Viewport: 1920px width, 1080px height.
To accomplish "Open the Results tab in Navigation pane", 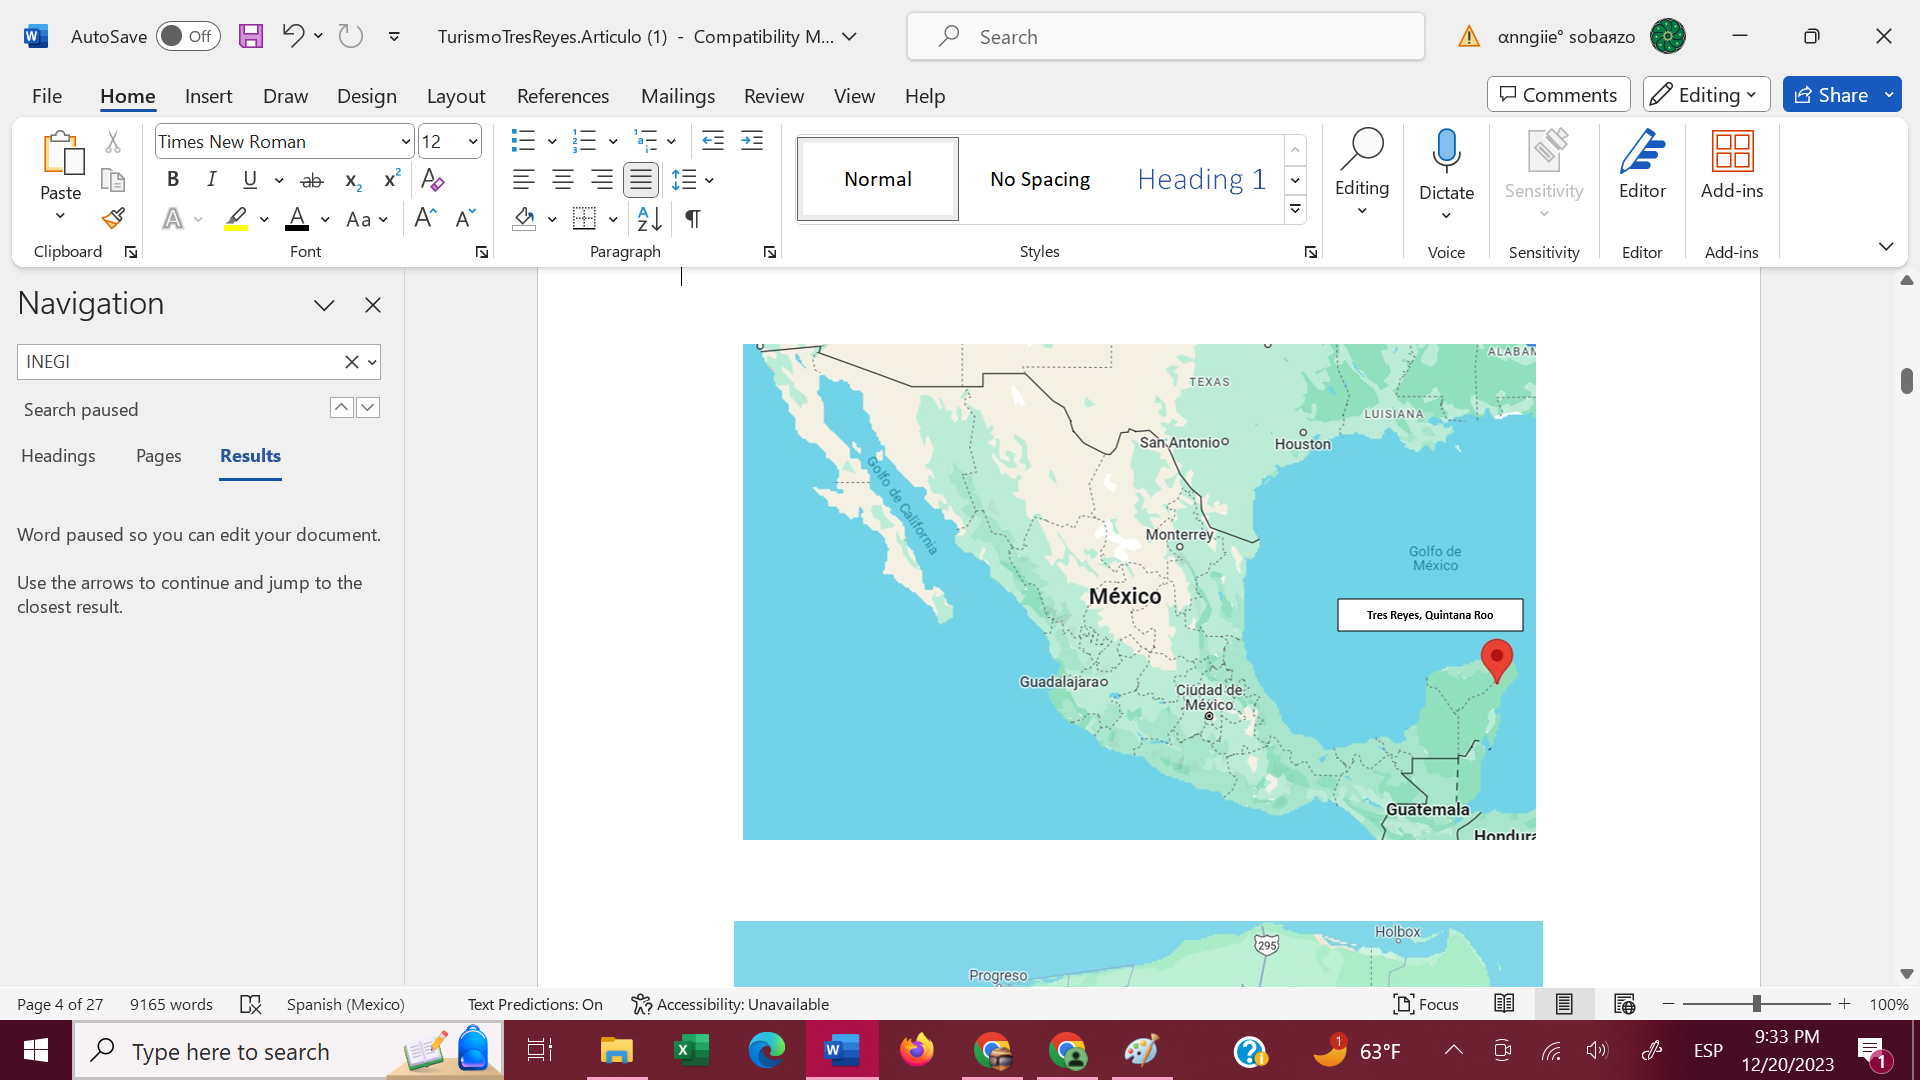I will [x=249, y=456].
